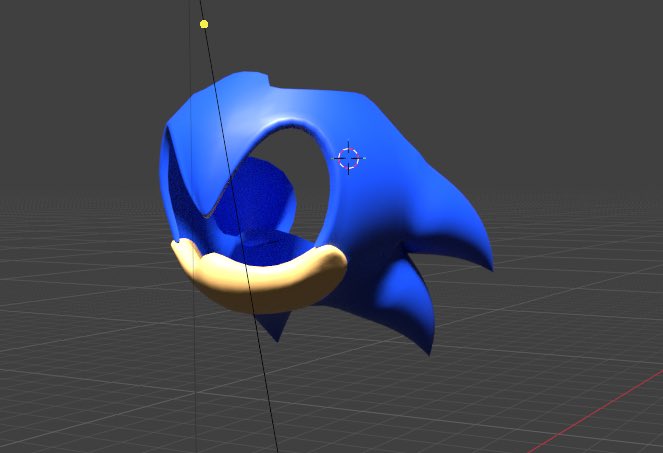Click the 3D cursor crosshair on the model
Image resolution: width=663 pixels, height=453 pixels.
(348, 158)
